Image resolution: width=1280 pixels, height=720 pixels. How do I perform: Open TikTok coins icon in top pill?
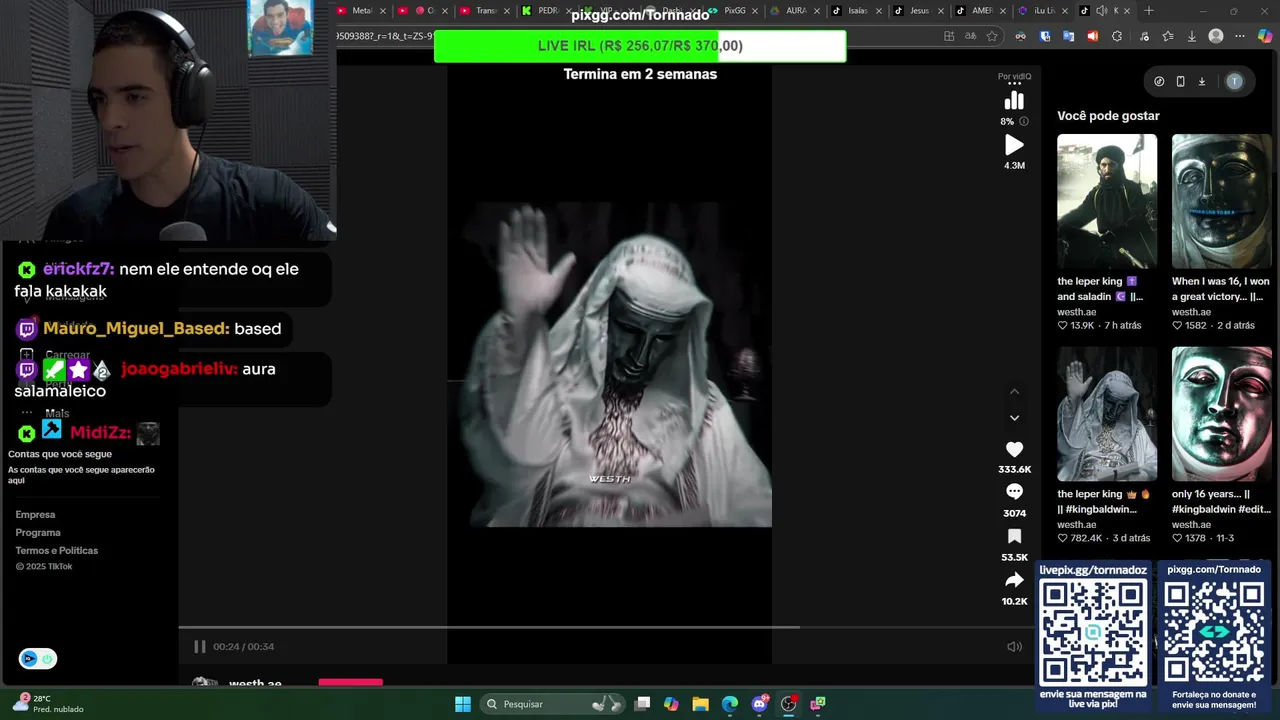1159,82
